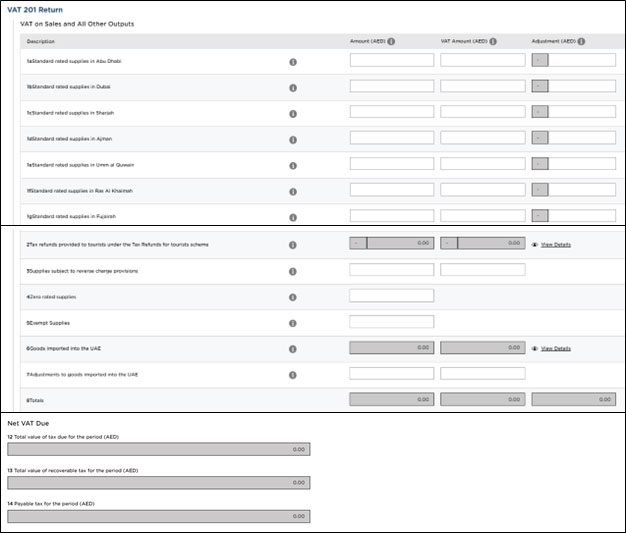Show info for tourist tax refunds row

[x=293, y=245]
